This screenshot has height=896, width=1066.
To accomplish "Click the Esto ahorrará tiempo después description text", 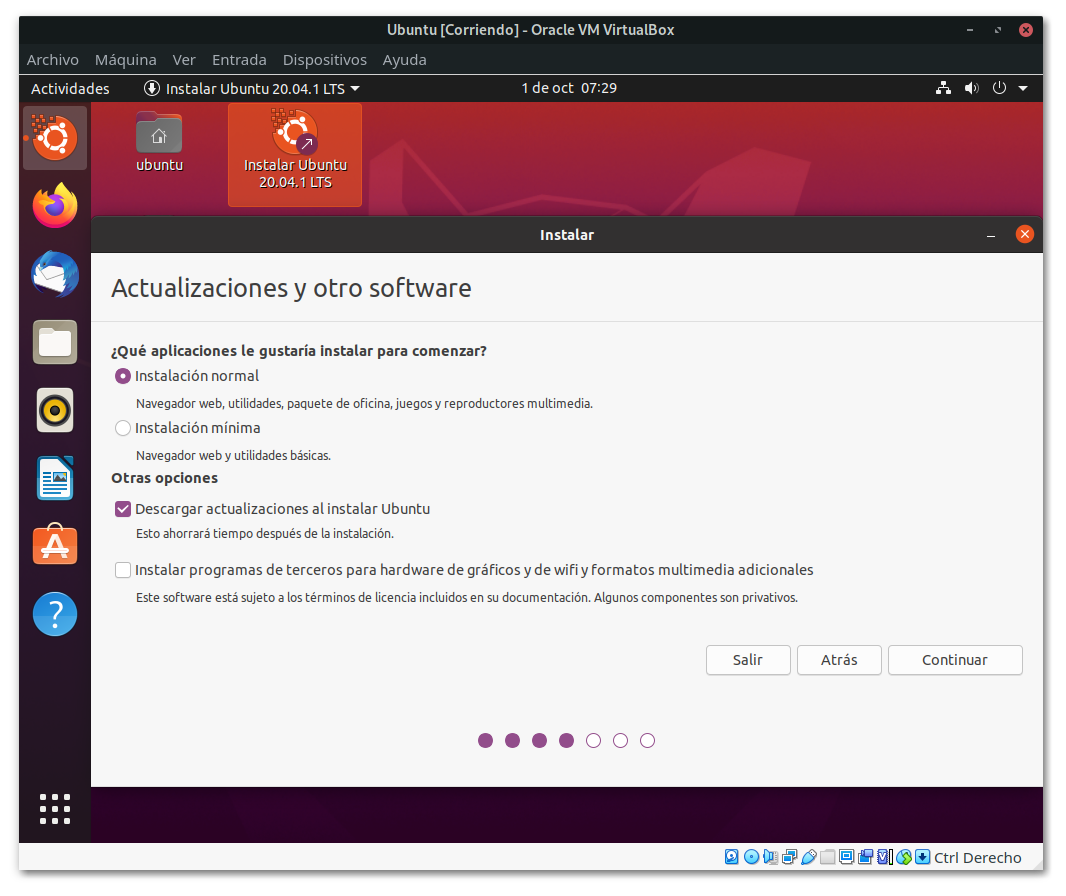I will point(264,534).
